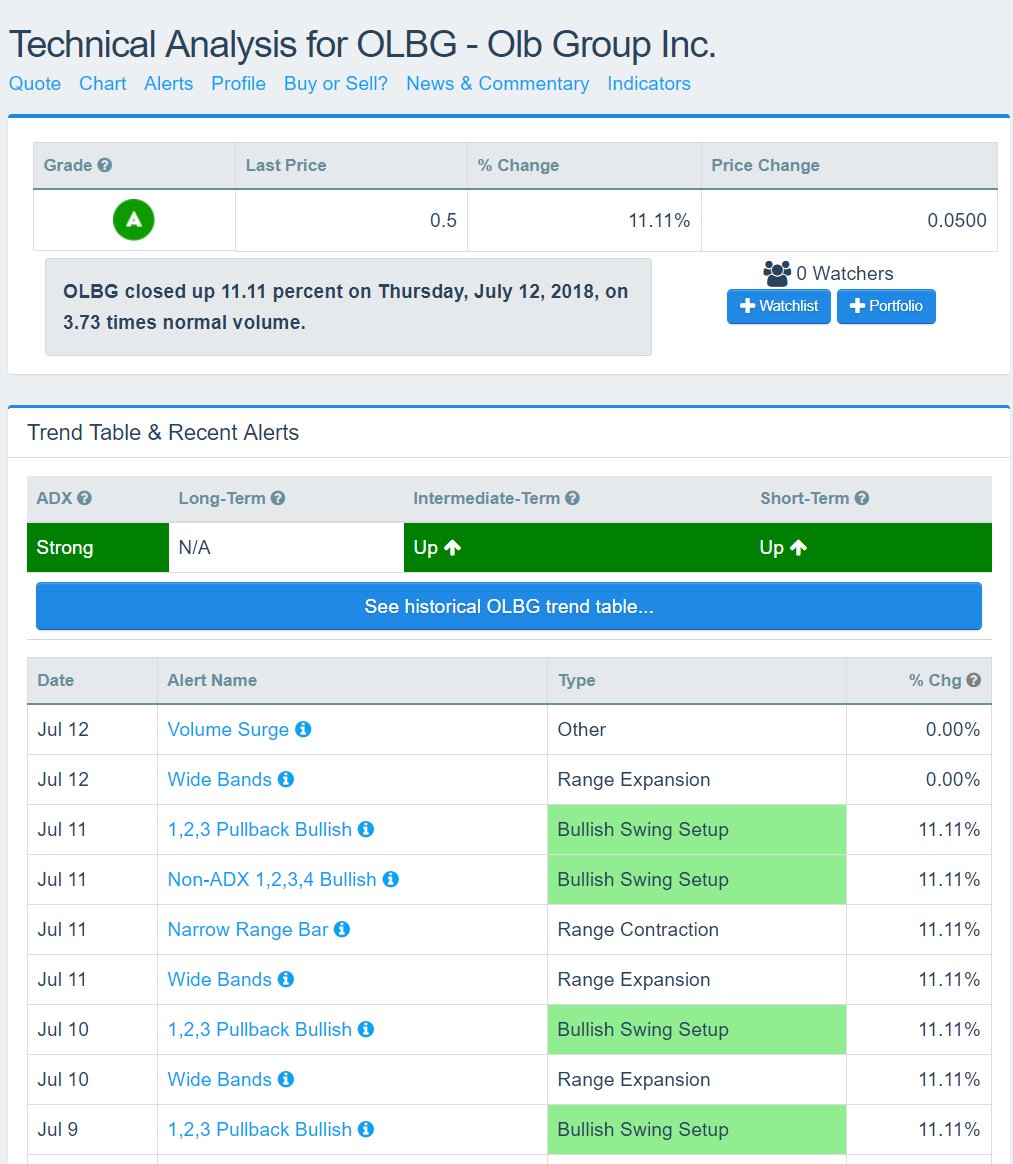Viewport: 1013px width, 1164px height.
Task: Open Non-ADX 1,2,3,4 Bullish link
Action: coord(272,879)
